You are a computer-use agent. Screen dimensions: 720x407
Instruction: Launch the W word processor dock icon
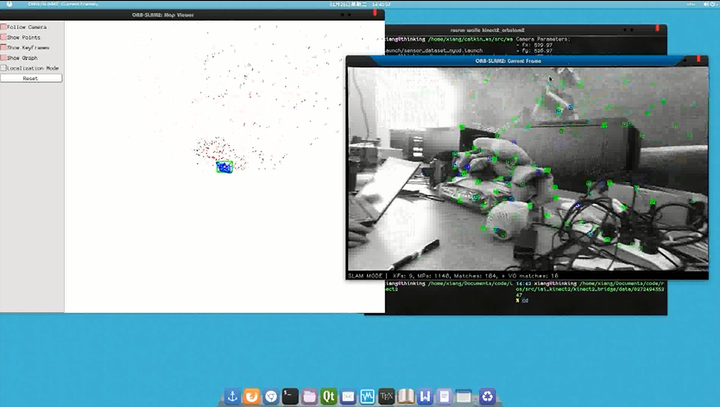click(425, 396)
